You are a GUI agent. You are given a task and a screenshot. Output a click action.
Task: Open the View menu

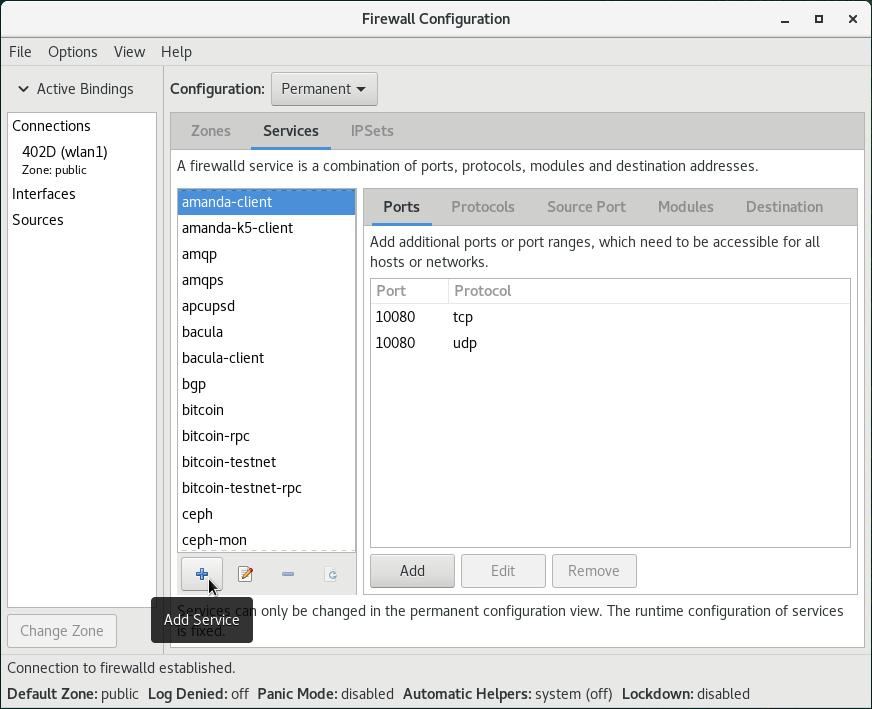129,52
